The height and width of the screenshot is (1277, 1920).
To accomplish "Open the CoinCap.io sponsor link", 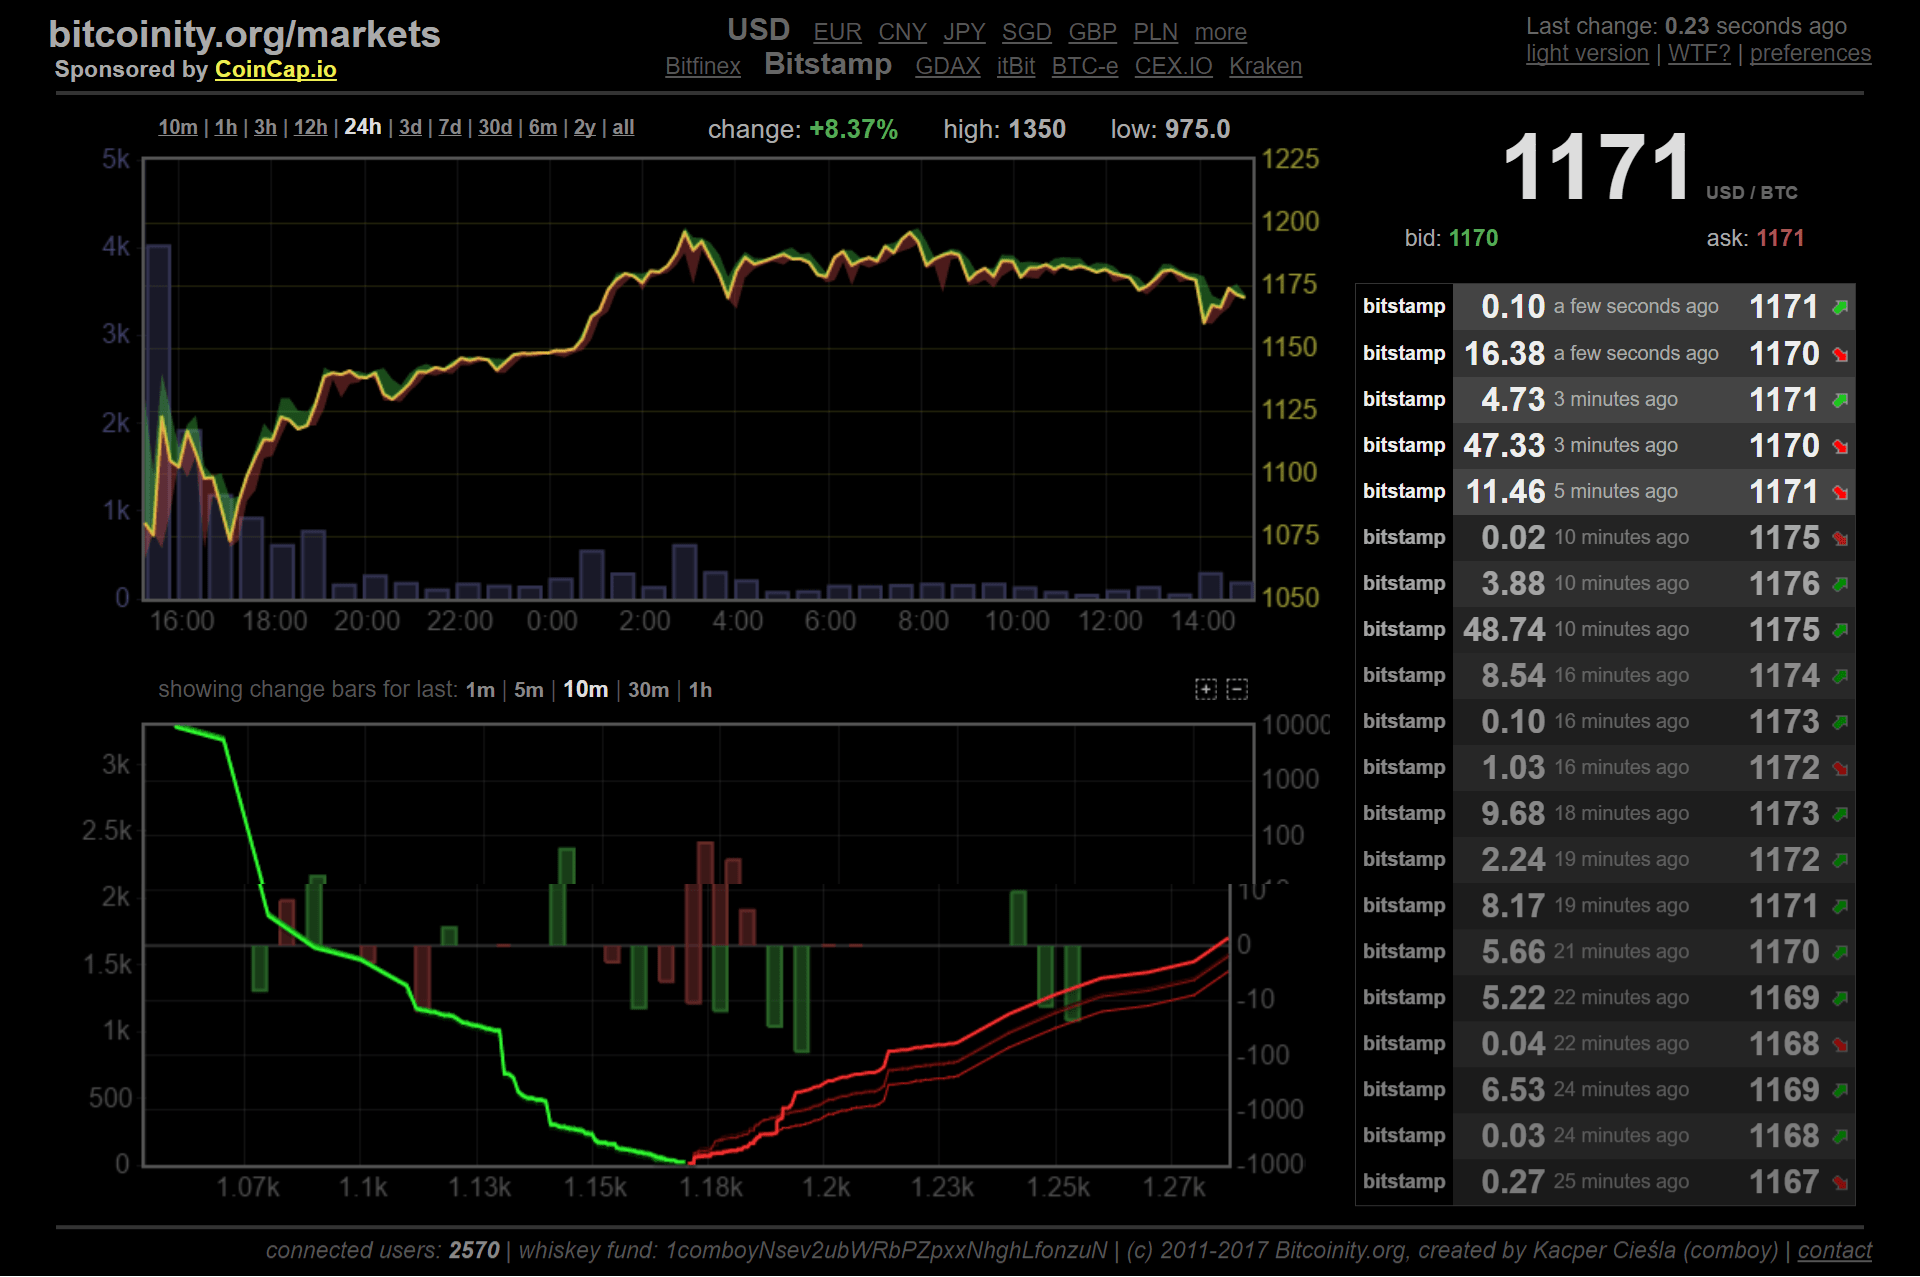I will 276,69.
